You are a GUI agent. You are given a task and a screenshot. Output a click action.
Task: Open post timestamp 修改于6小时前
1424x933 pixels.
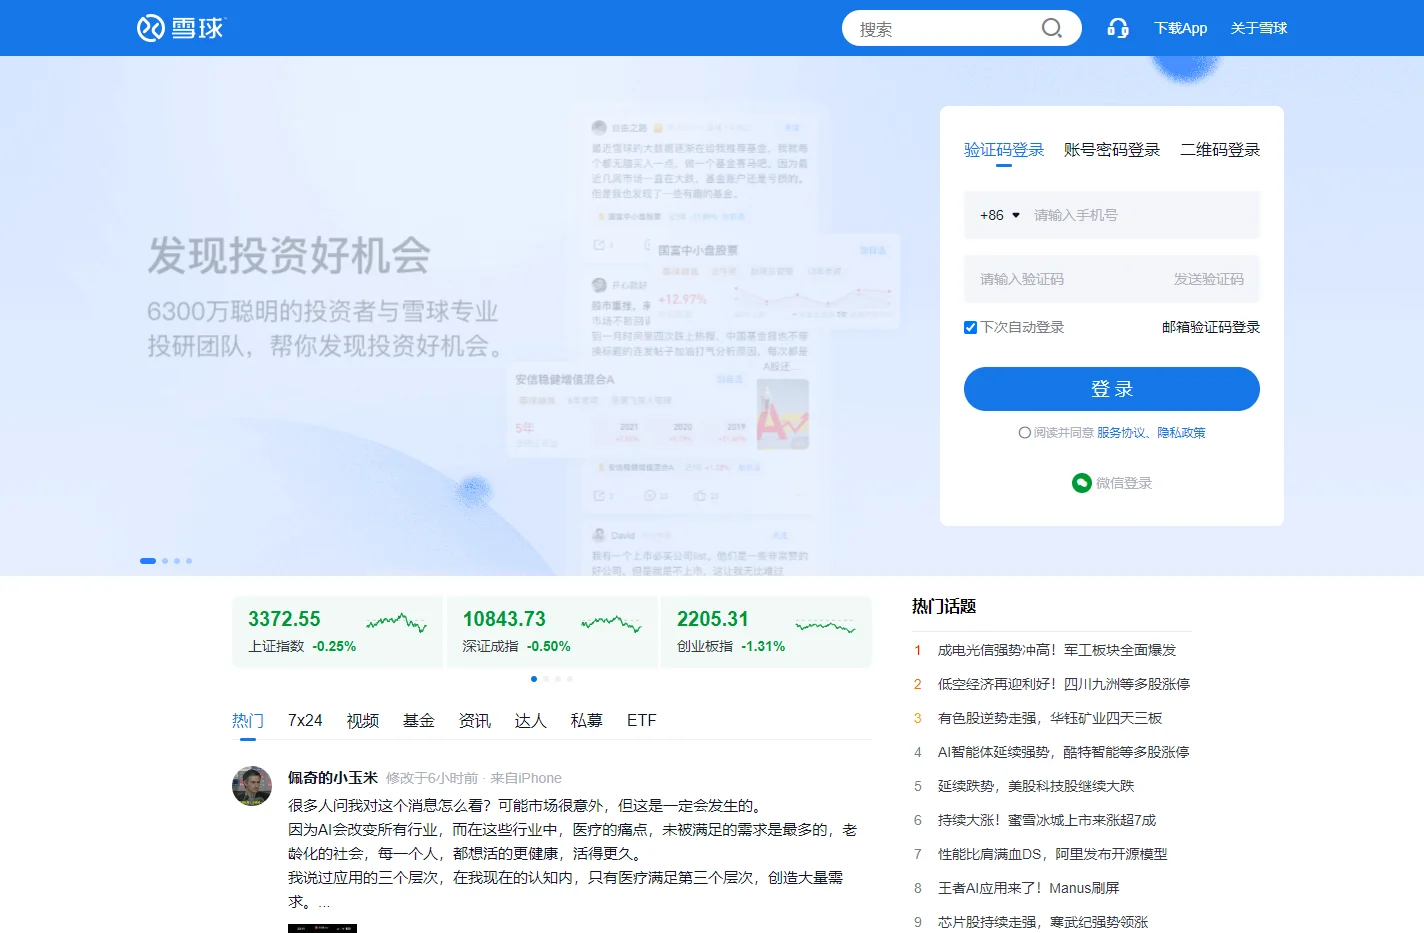[432, 778]
